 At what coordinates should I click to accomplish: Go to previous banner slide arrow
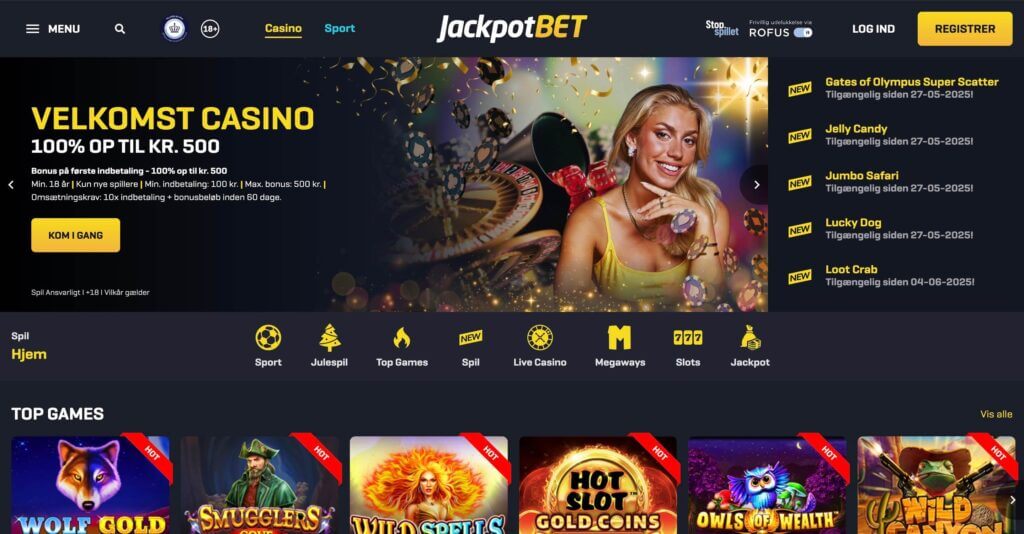click(x=11, y=185)
